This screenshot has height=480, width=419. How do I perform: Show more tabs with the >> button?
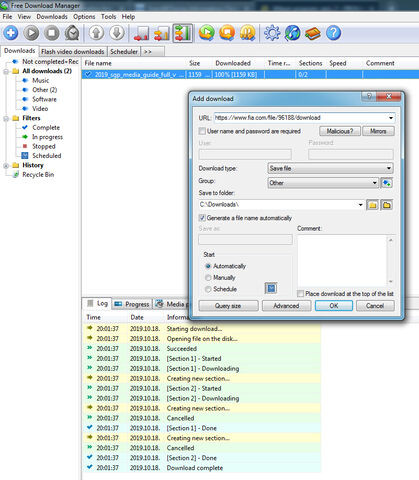click(153, 52)
